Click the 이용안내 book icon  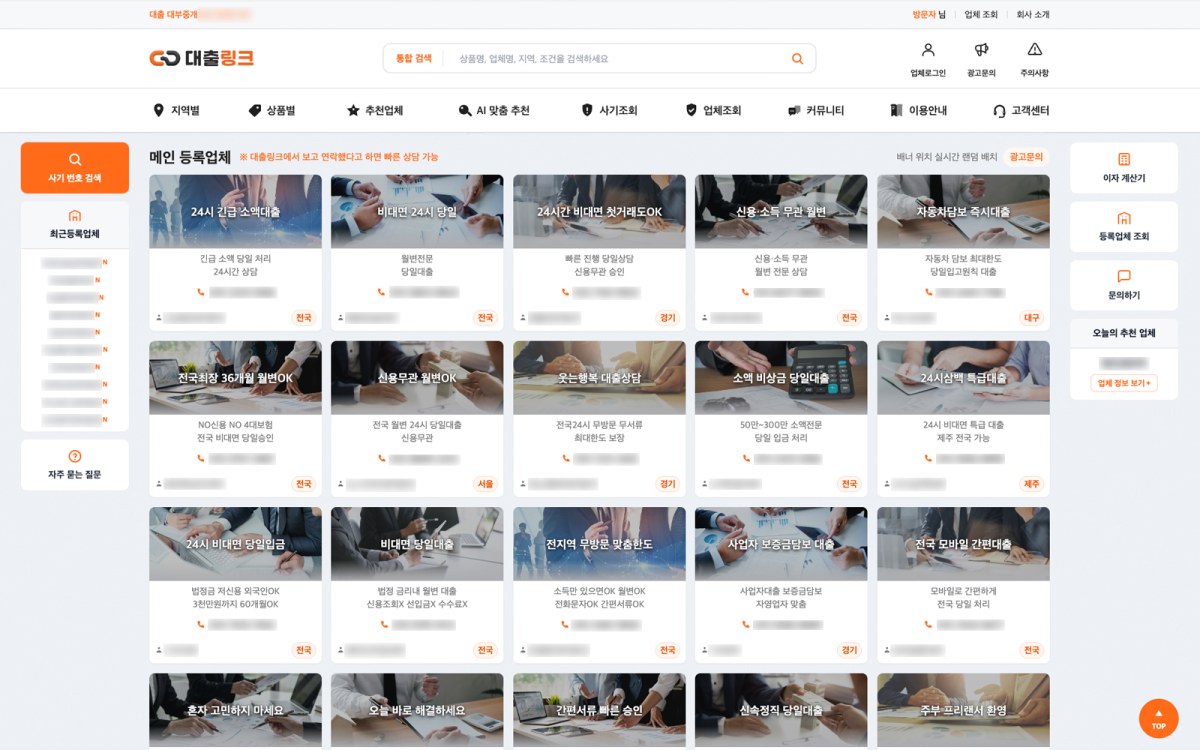pyautogui.click(x=896, y=110)
